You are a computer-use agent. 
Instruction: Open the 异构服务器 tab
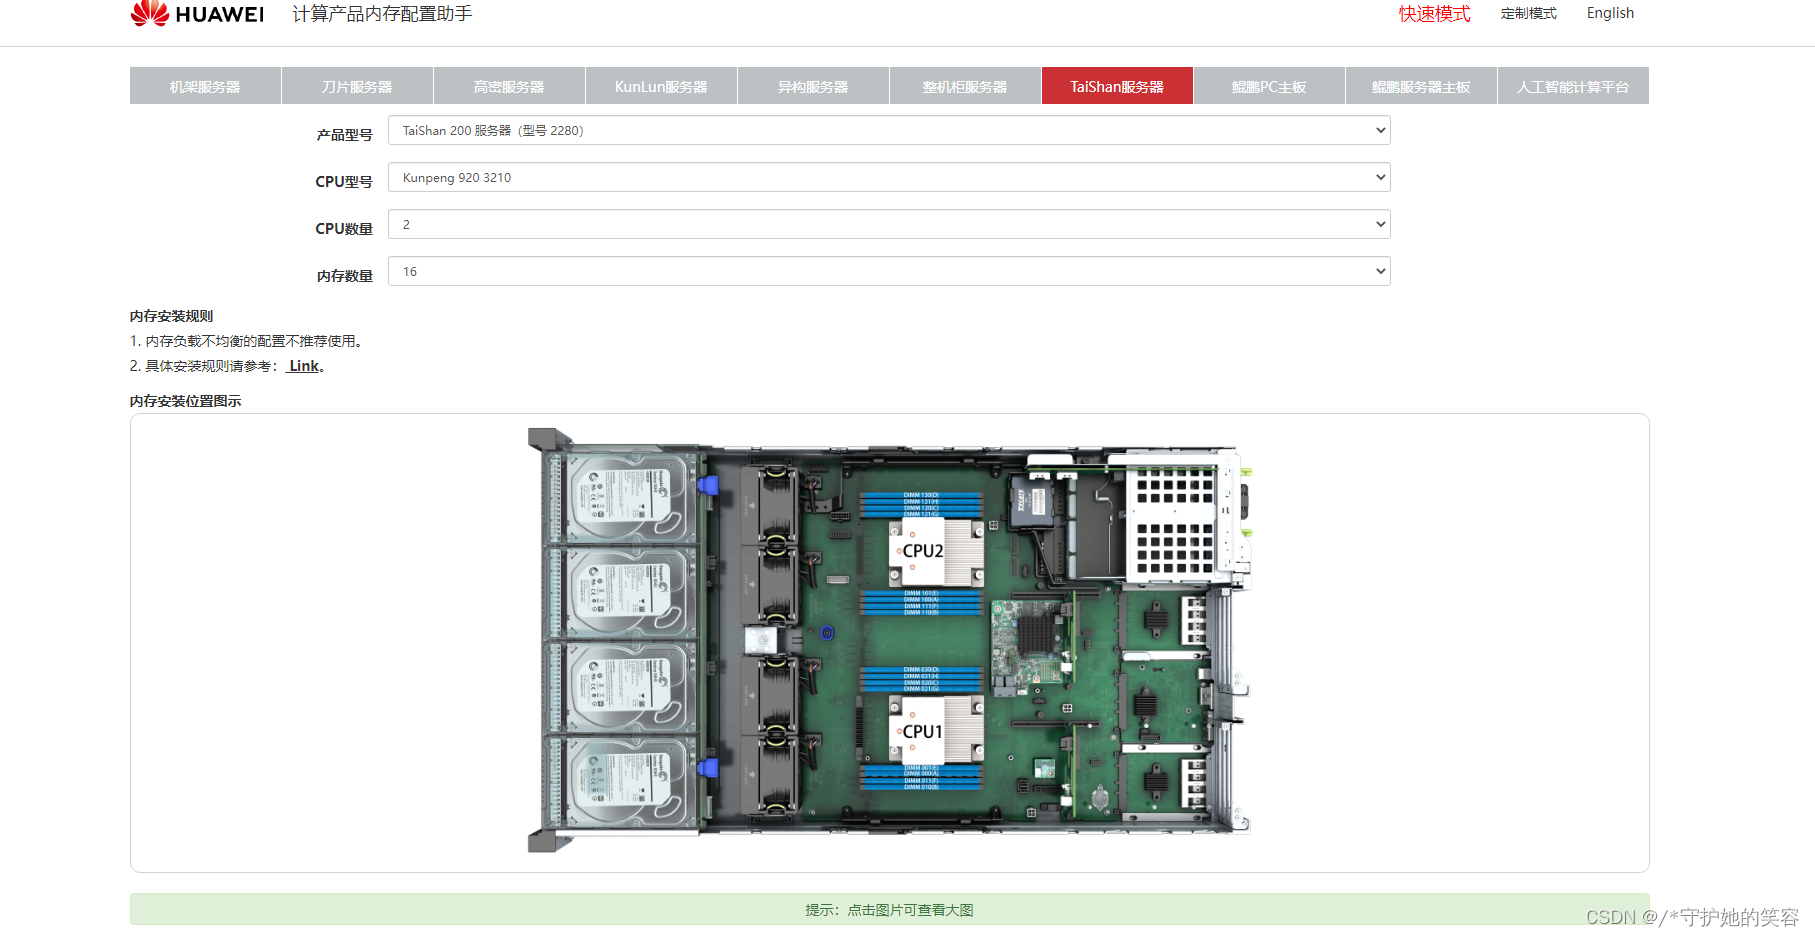click(813, 86)
